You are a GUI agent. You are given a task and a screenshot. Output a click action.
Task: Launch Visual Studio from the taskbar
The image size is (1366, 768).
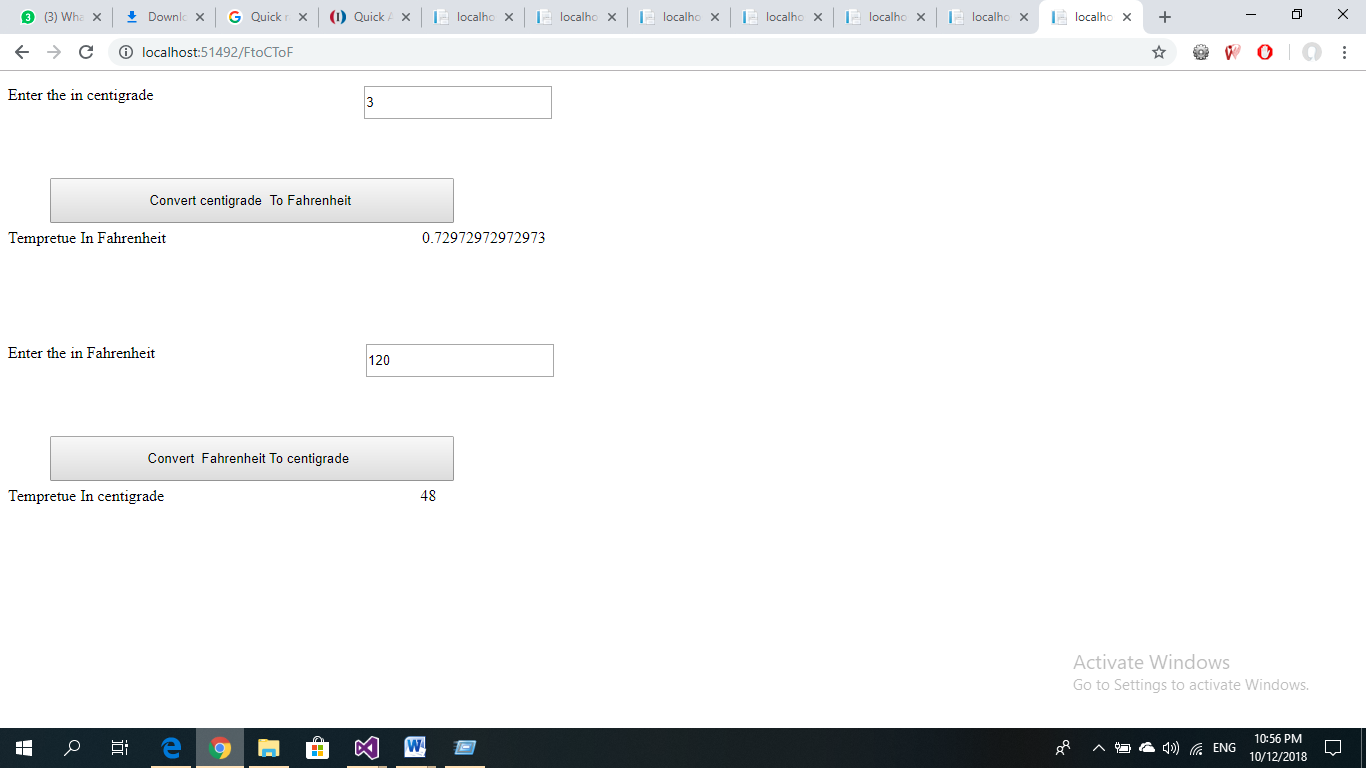point(366,747)
